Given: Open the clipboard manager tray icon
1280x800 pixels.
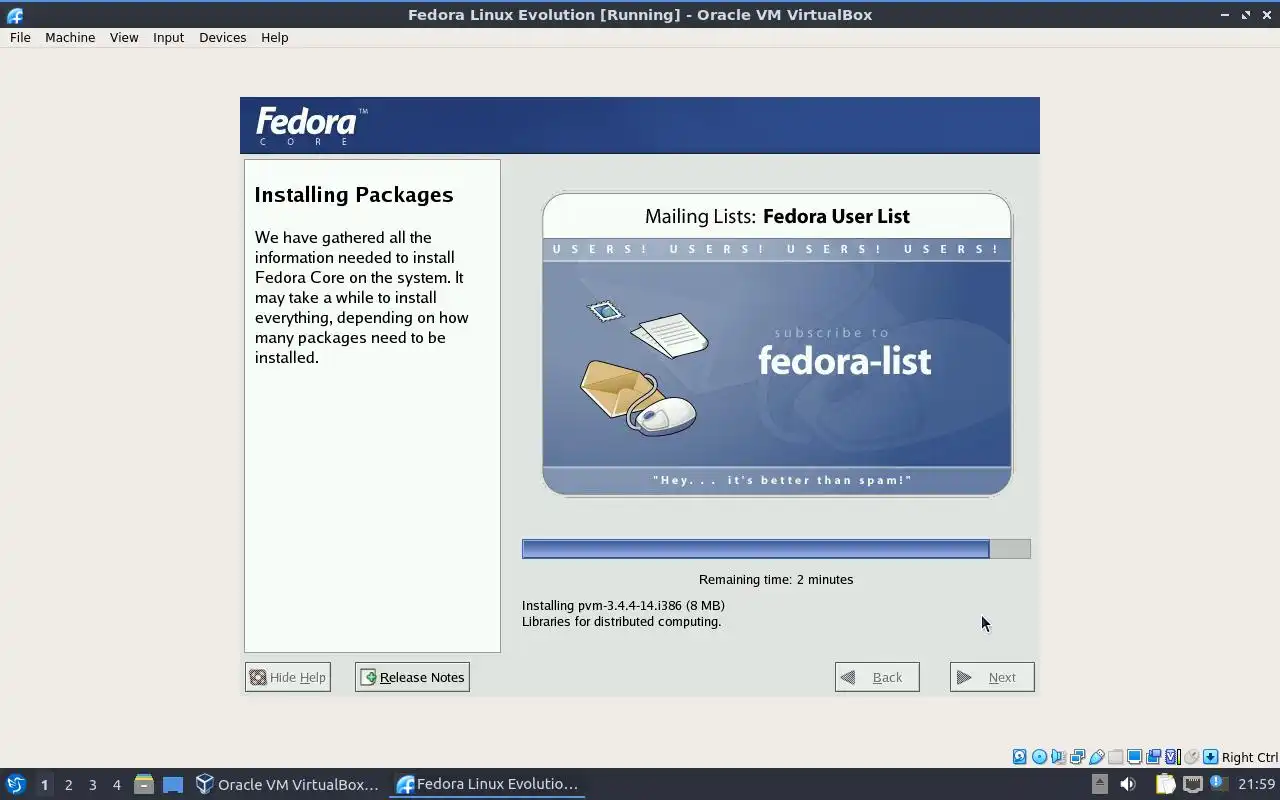Looking at the screenshot, I should tap(1165, 784).
